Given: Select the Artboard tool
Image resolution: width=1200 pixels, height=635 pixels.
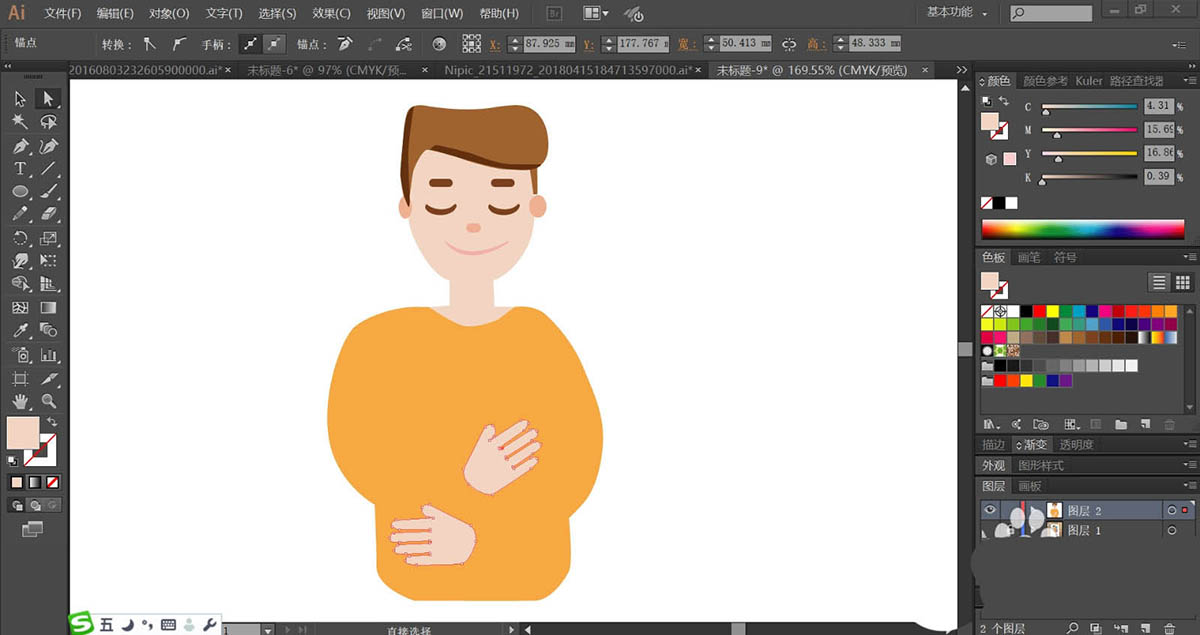Looking at the screenshot, I should coord(20,378).
